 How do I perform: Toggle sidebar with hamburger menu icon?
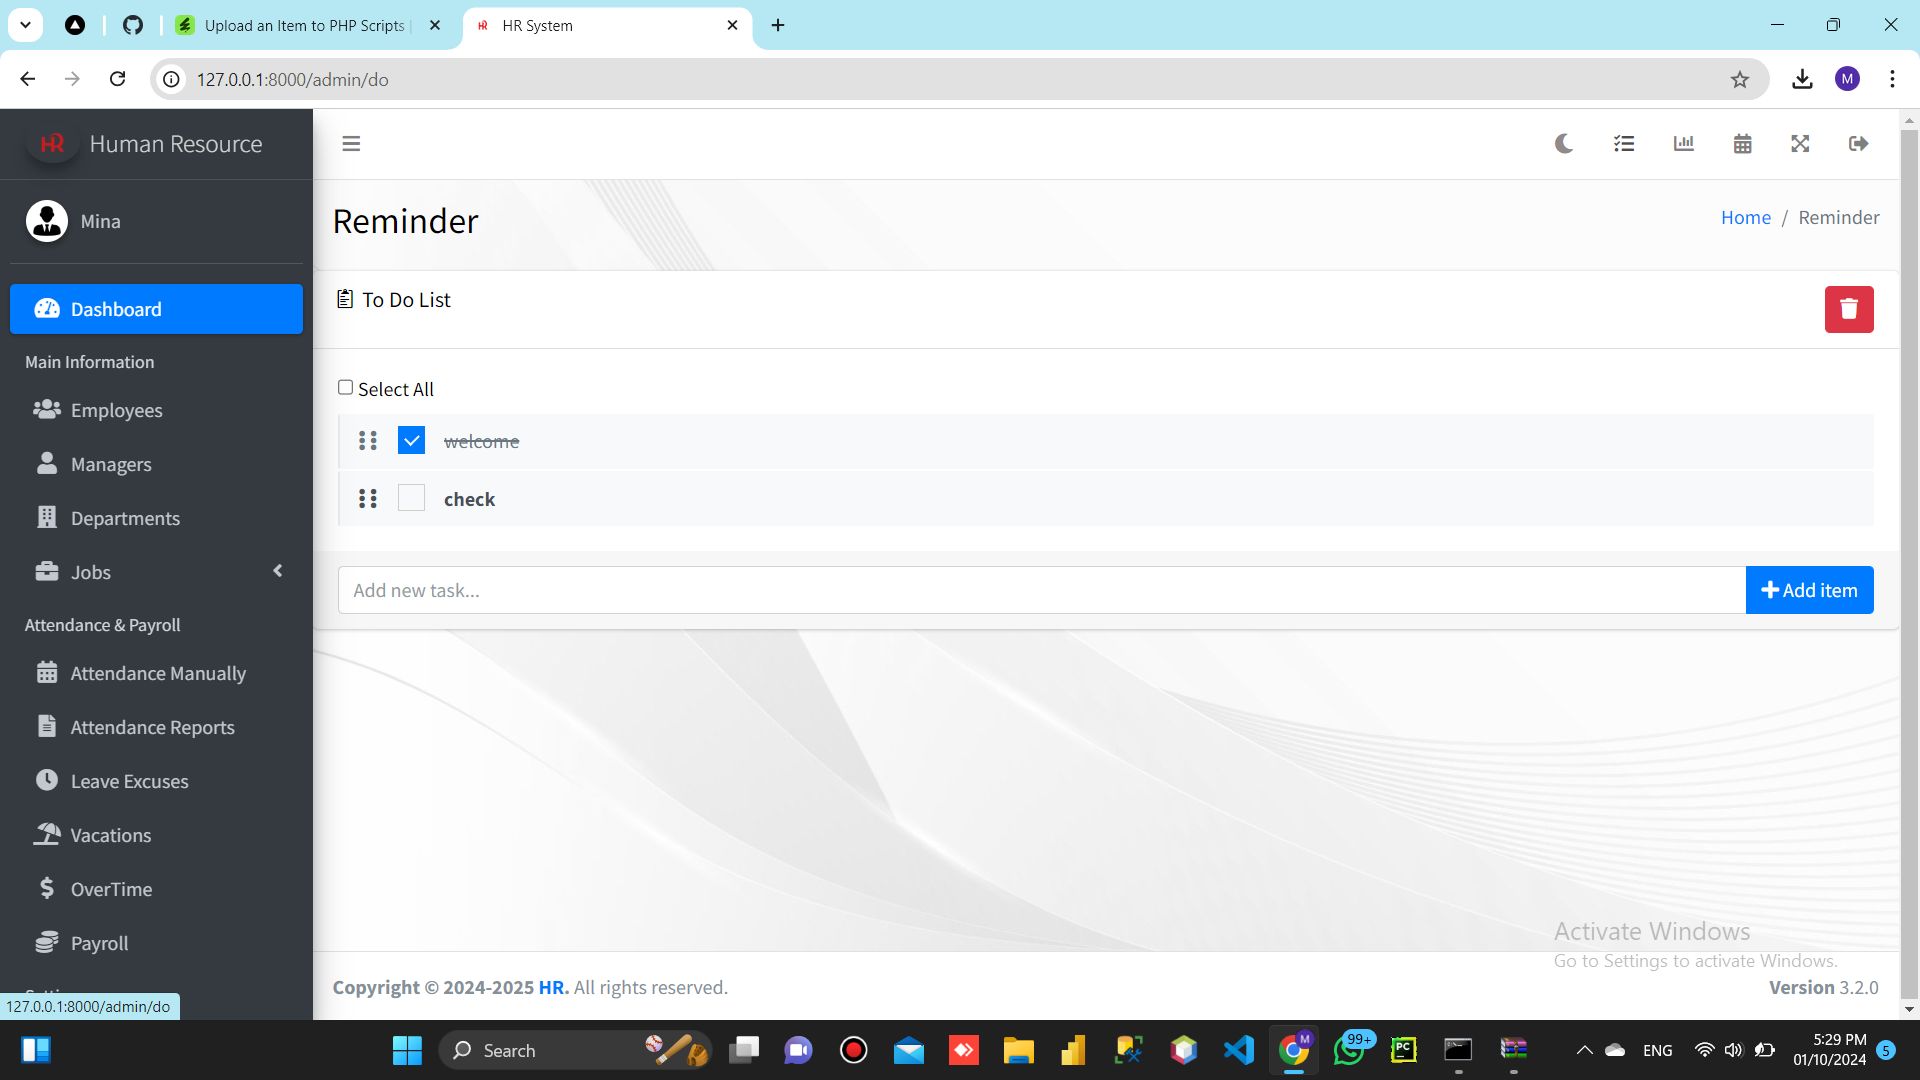tap(351, 144)
